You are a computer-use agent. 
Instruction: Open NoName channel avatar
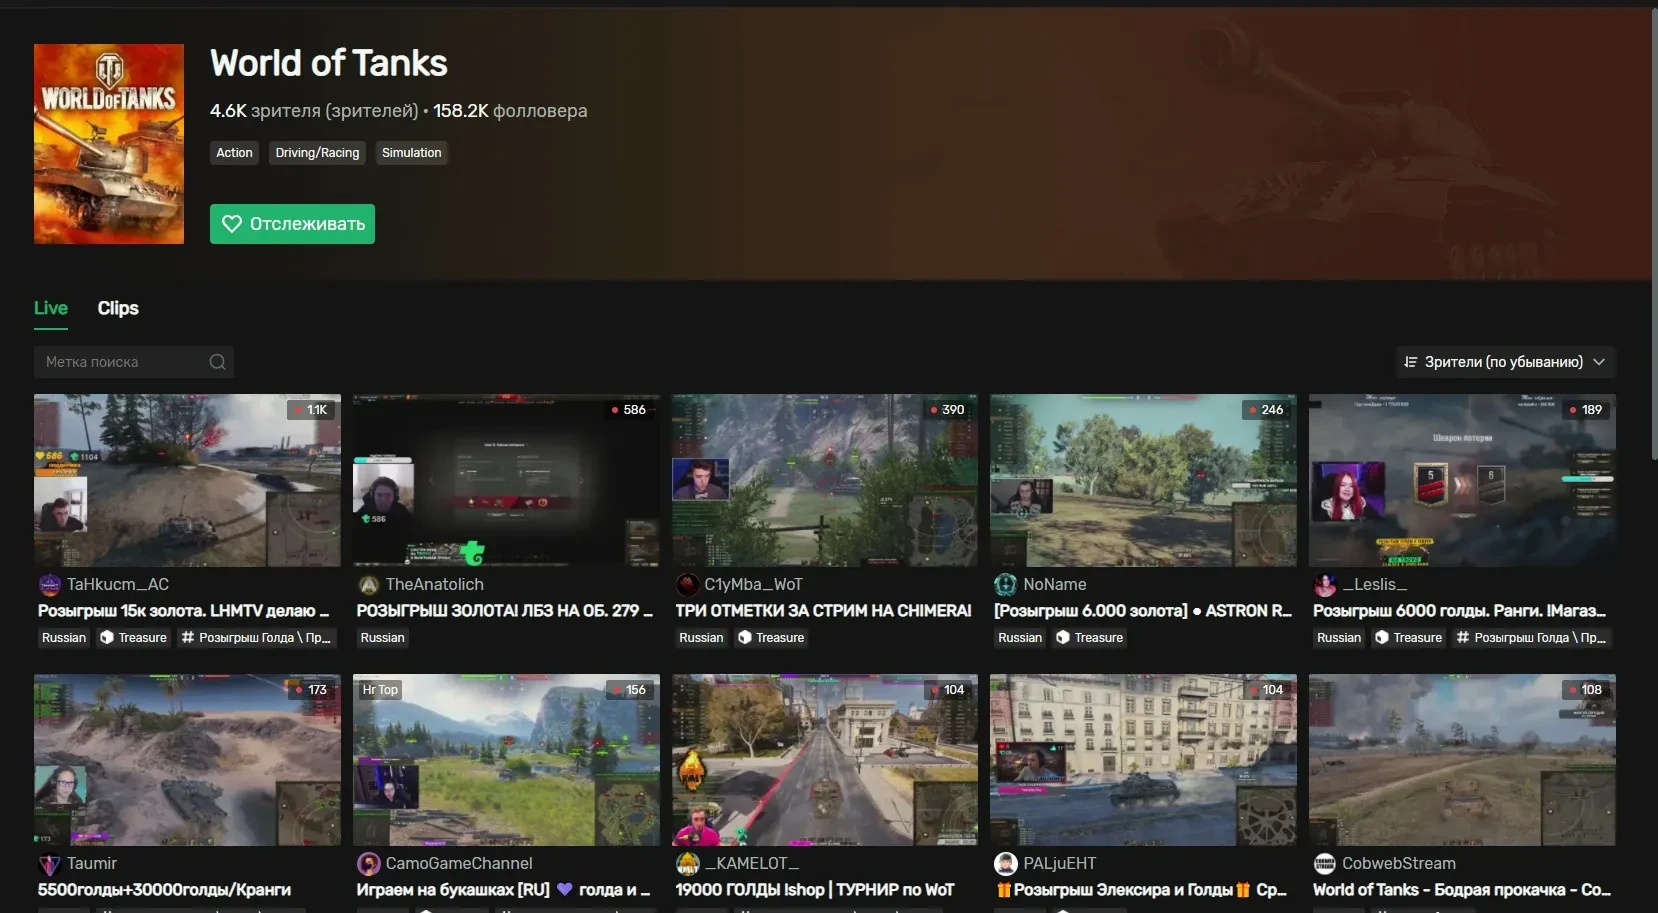coord(1005,585)
